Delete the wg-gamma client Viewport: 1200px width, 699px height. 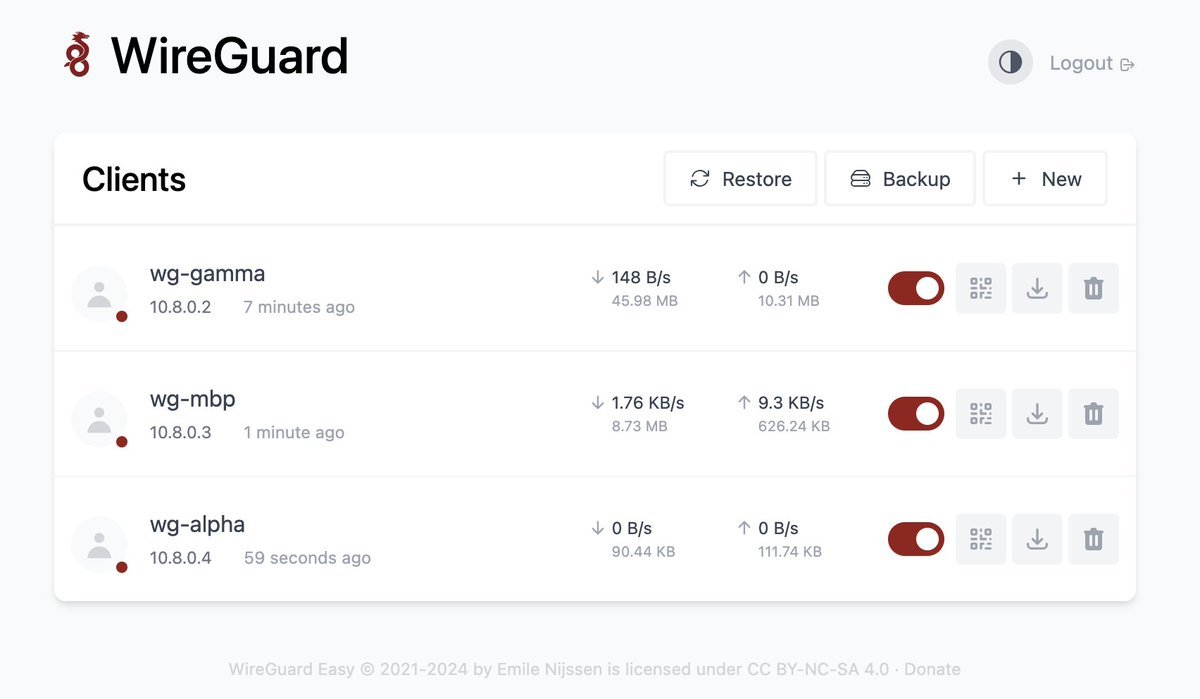click(x=1093, y=289)
